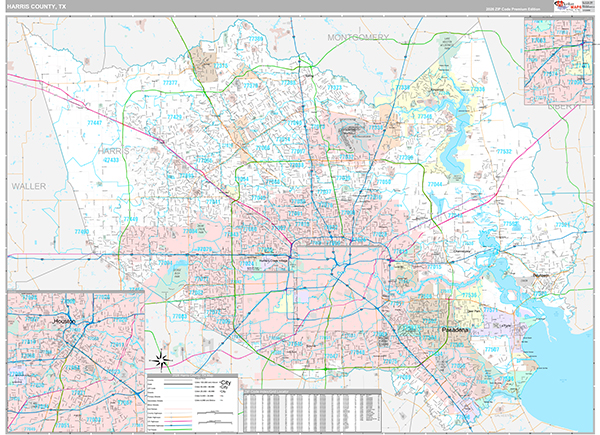This screenshot has width=600, height=435.
Task: Click the large HARRIS county label
Action: (113, 149)
